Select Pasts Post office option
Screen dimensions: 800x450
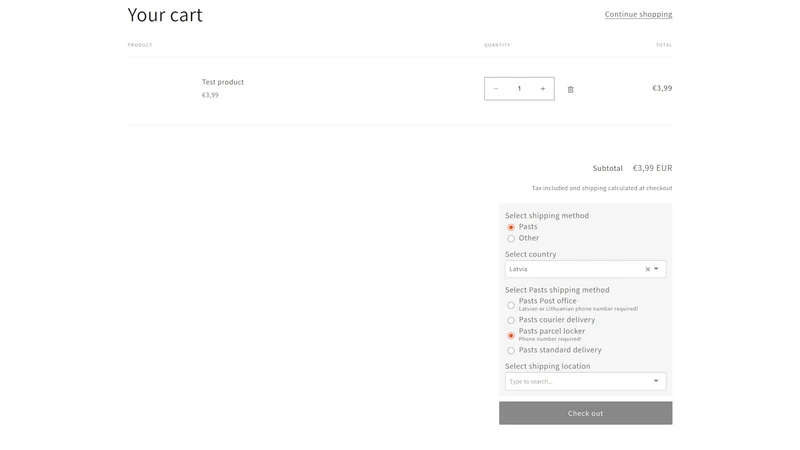pyautogui.click(x=511, y=305)
